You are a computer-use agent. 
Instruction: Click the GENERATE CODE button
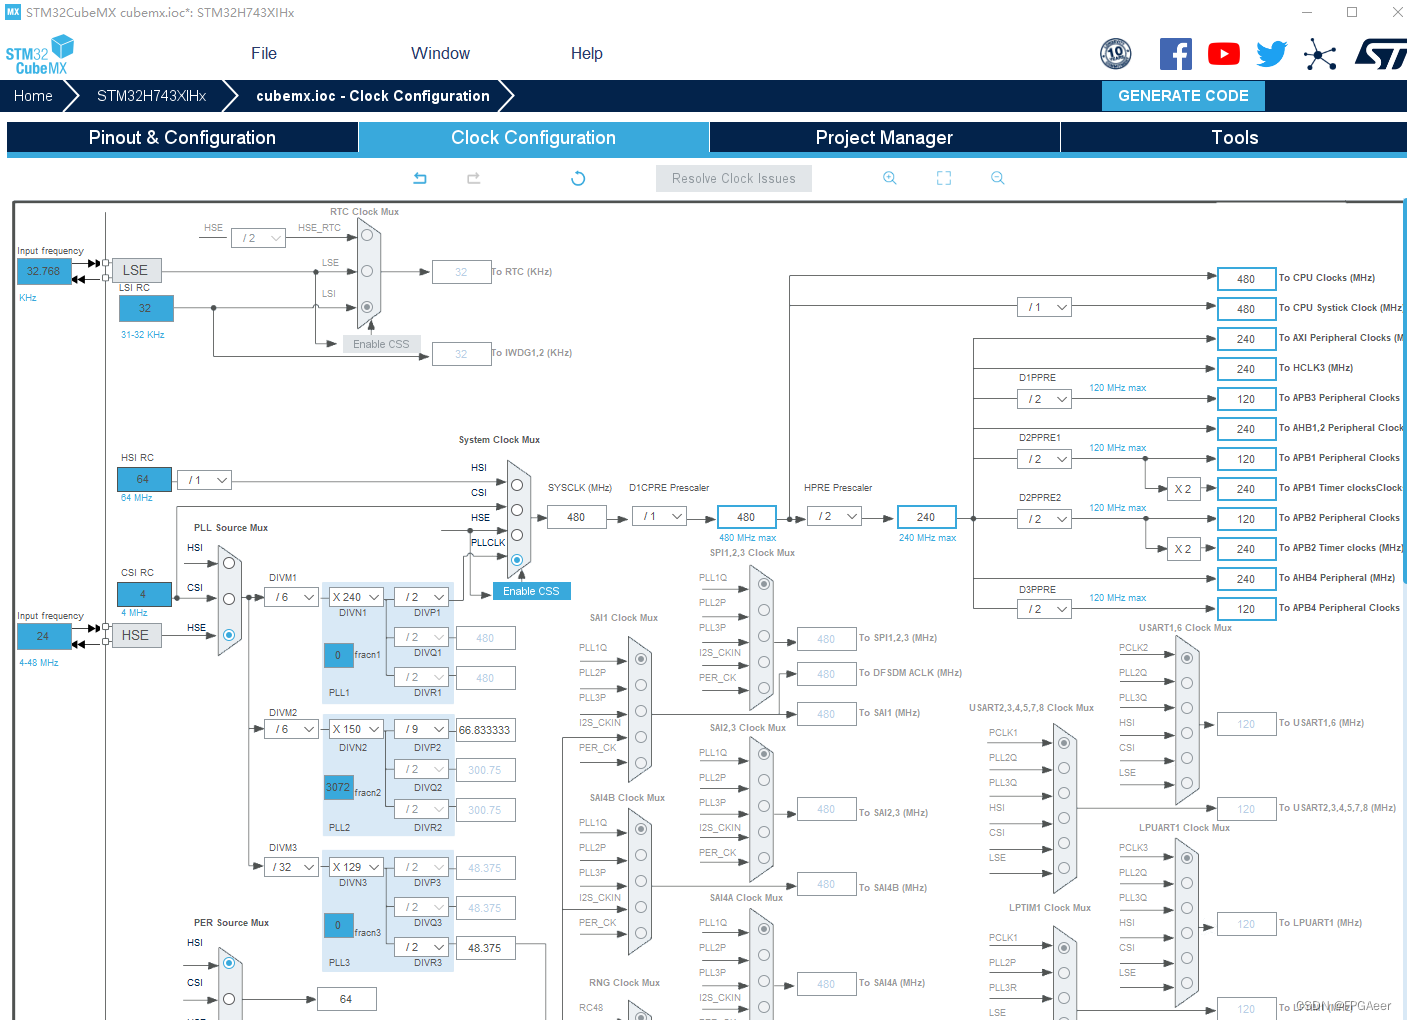(1183, 96)
